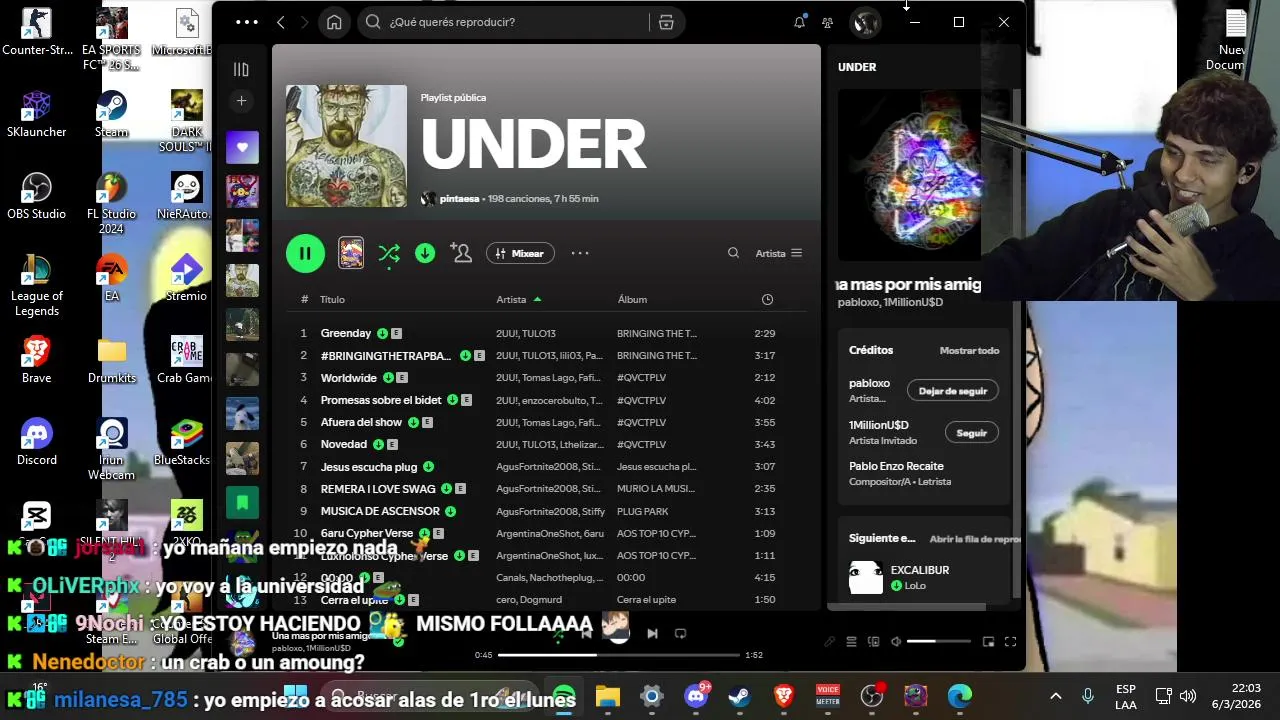Open friend activity icon
The height and width of the screenshot is (720, 1280).
pyautogui.click(x=828, y=22)
